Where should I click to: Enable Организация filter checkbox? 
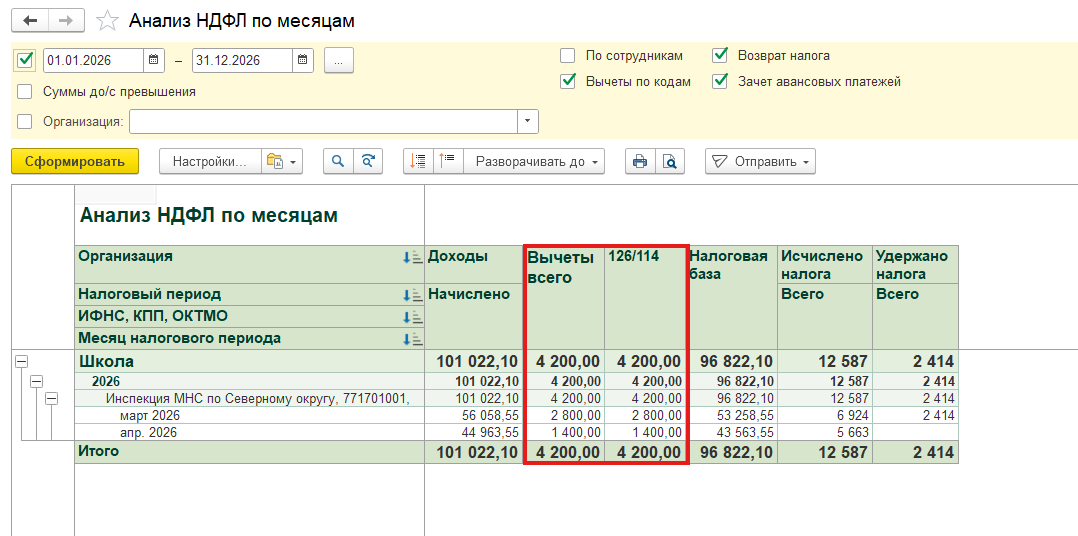[x=25, y=122]
